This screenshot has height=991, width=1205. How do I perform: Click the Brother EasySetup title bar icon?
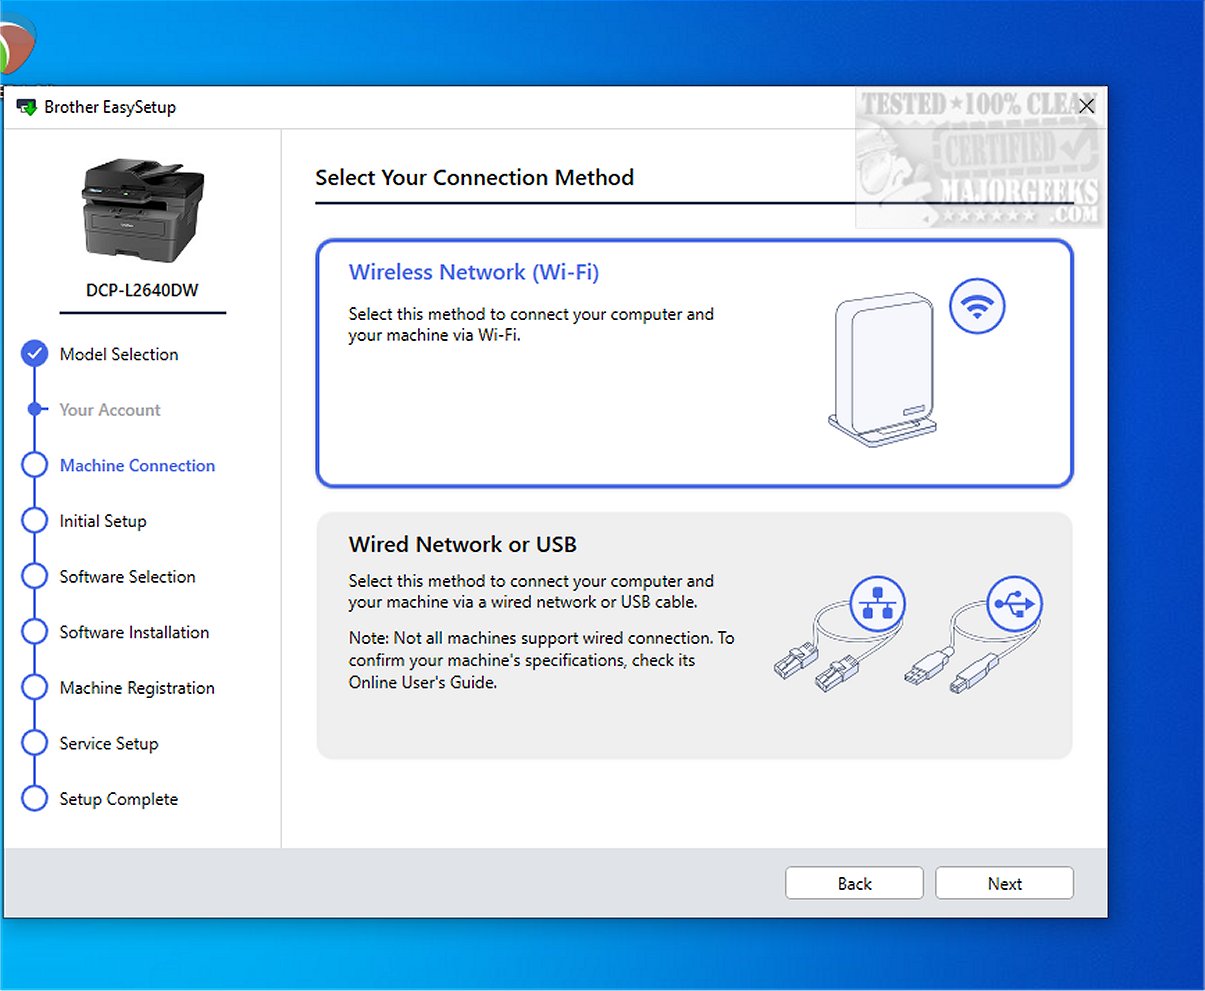coord(27,107)
